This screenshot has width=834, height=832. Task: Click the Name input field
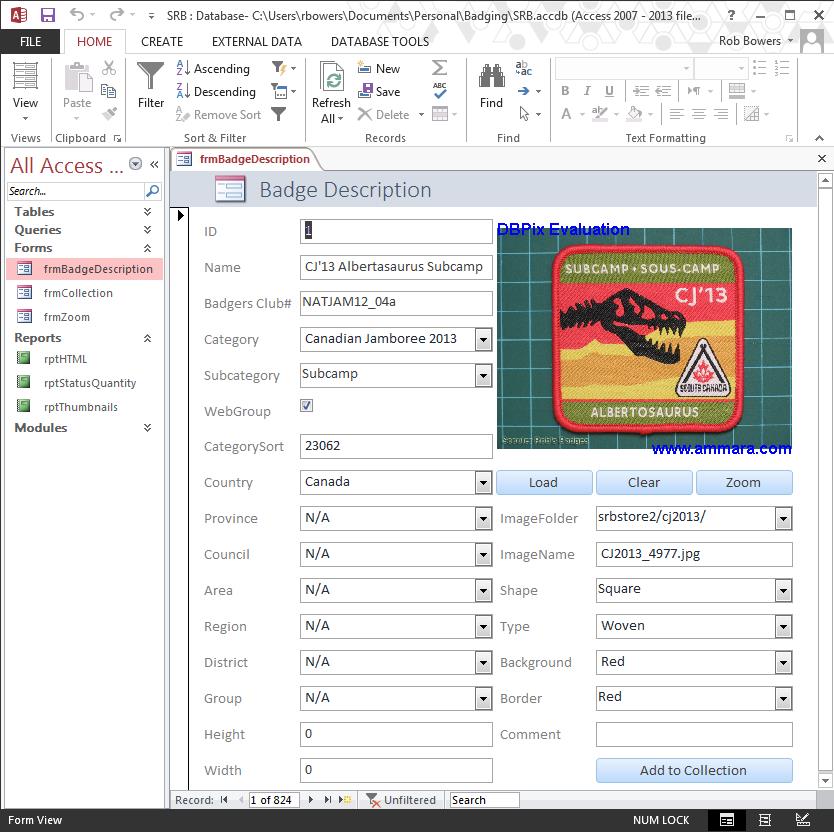pos(396,267)
